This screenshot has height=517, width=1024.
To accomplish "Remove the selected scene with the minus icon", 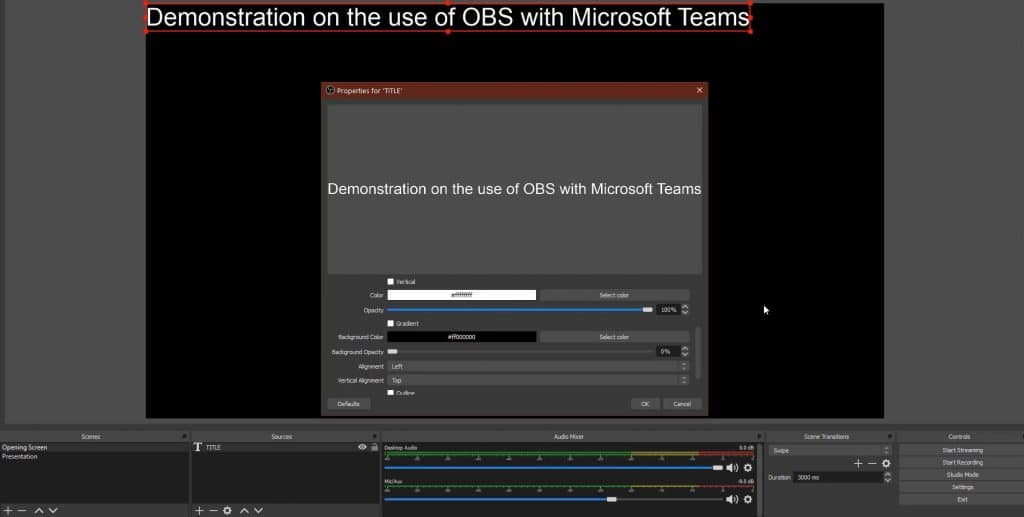I will 22,510.
